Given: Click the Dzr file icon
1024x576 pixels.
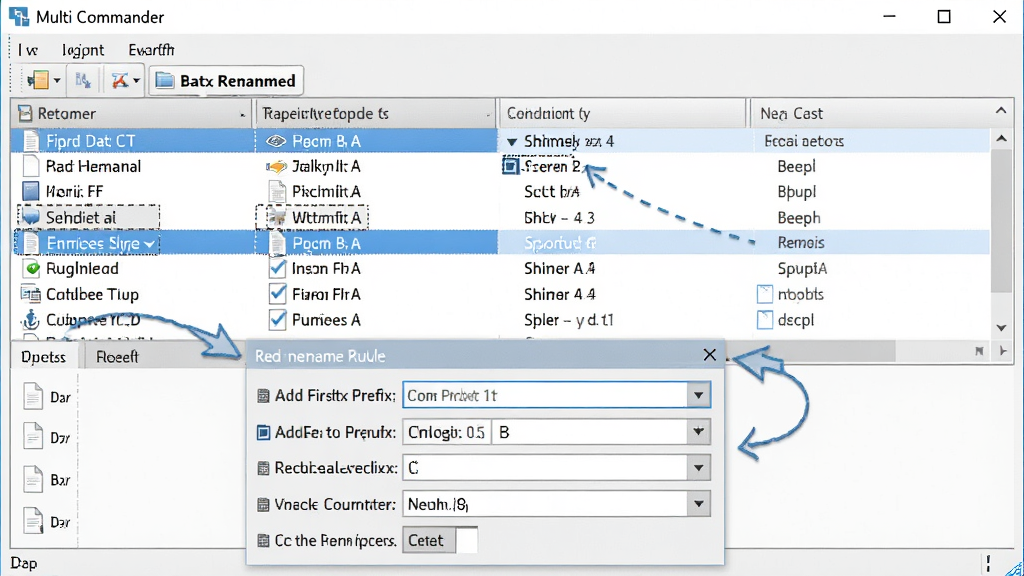Looking at the screenshot, I should pos(32,436).
